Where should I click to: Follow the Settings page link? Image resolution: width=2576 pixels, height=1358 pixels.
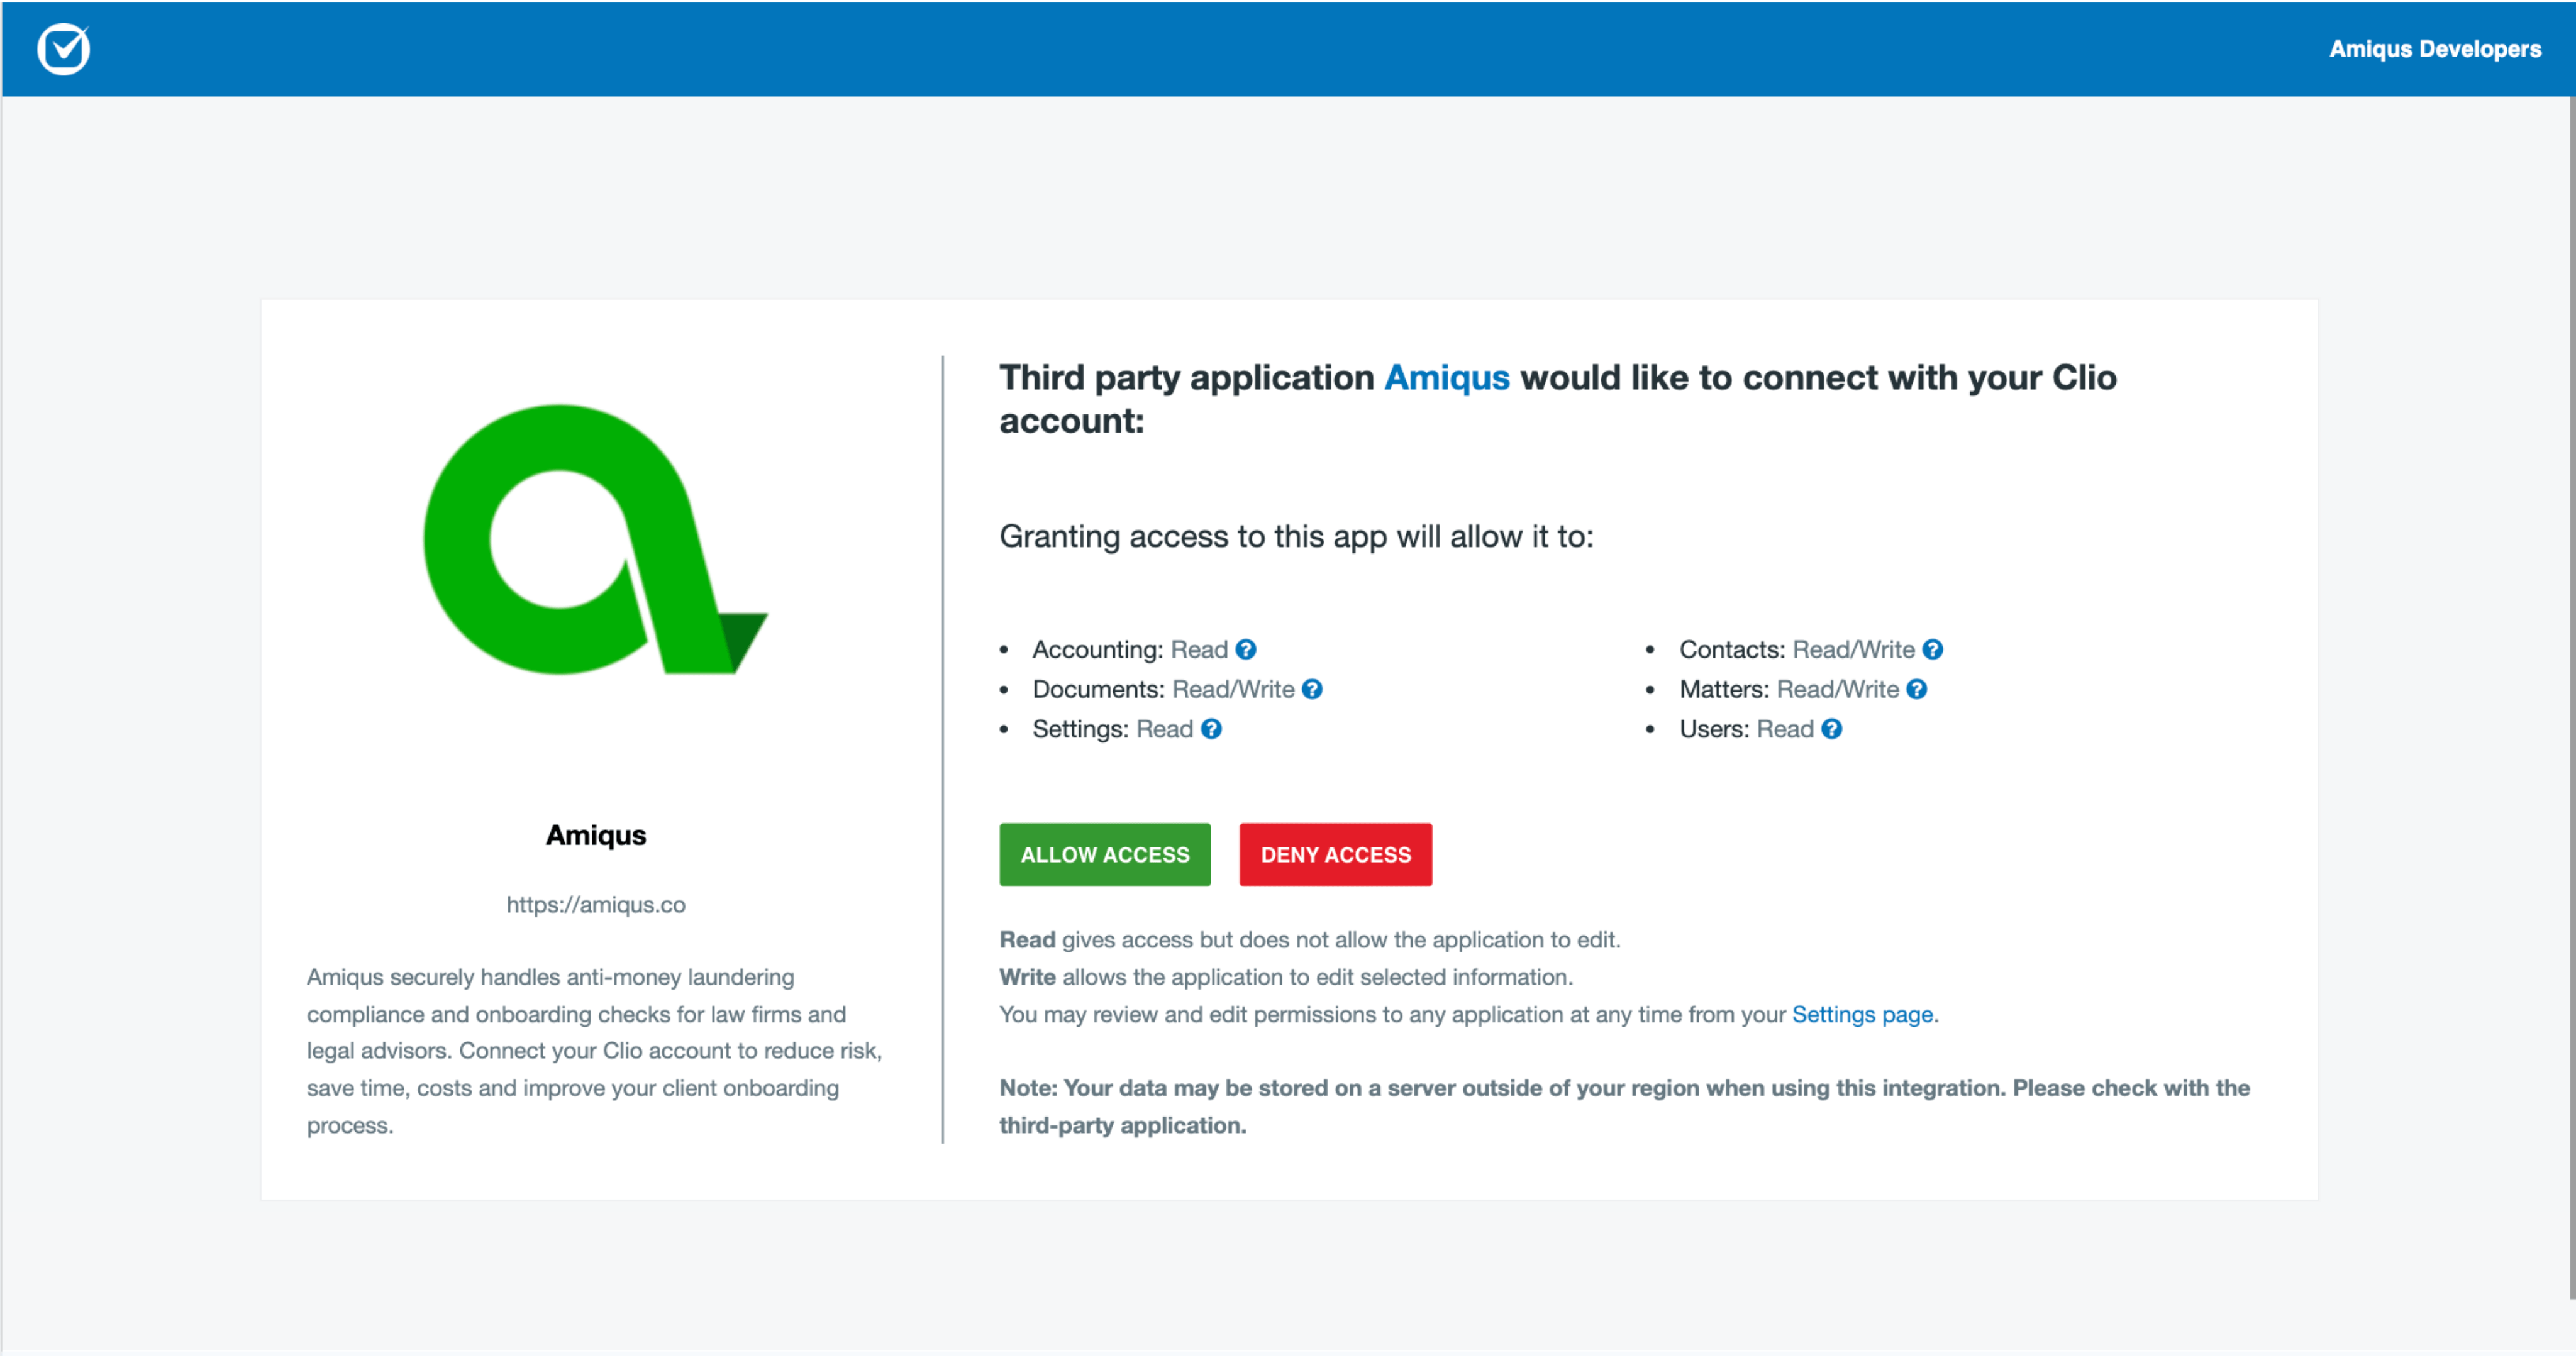point(1861,1015)
